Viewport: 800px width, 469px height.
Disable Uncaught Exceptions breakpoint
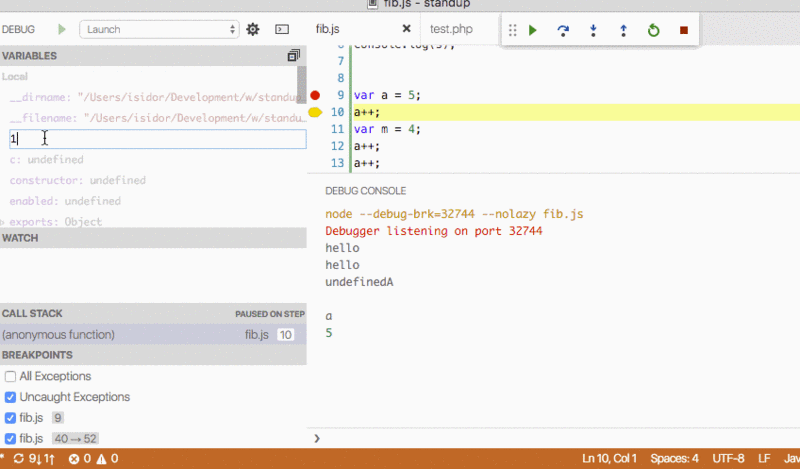10,397
